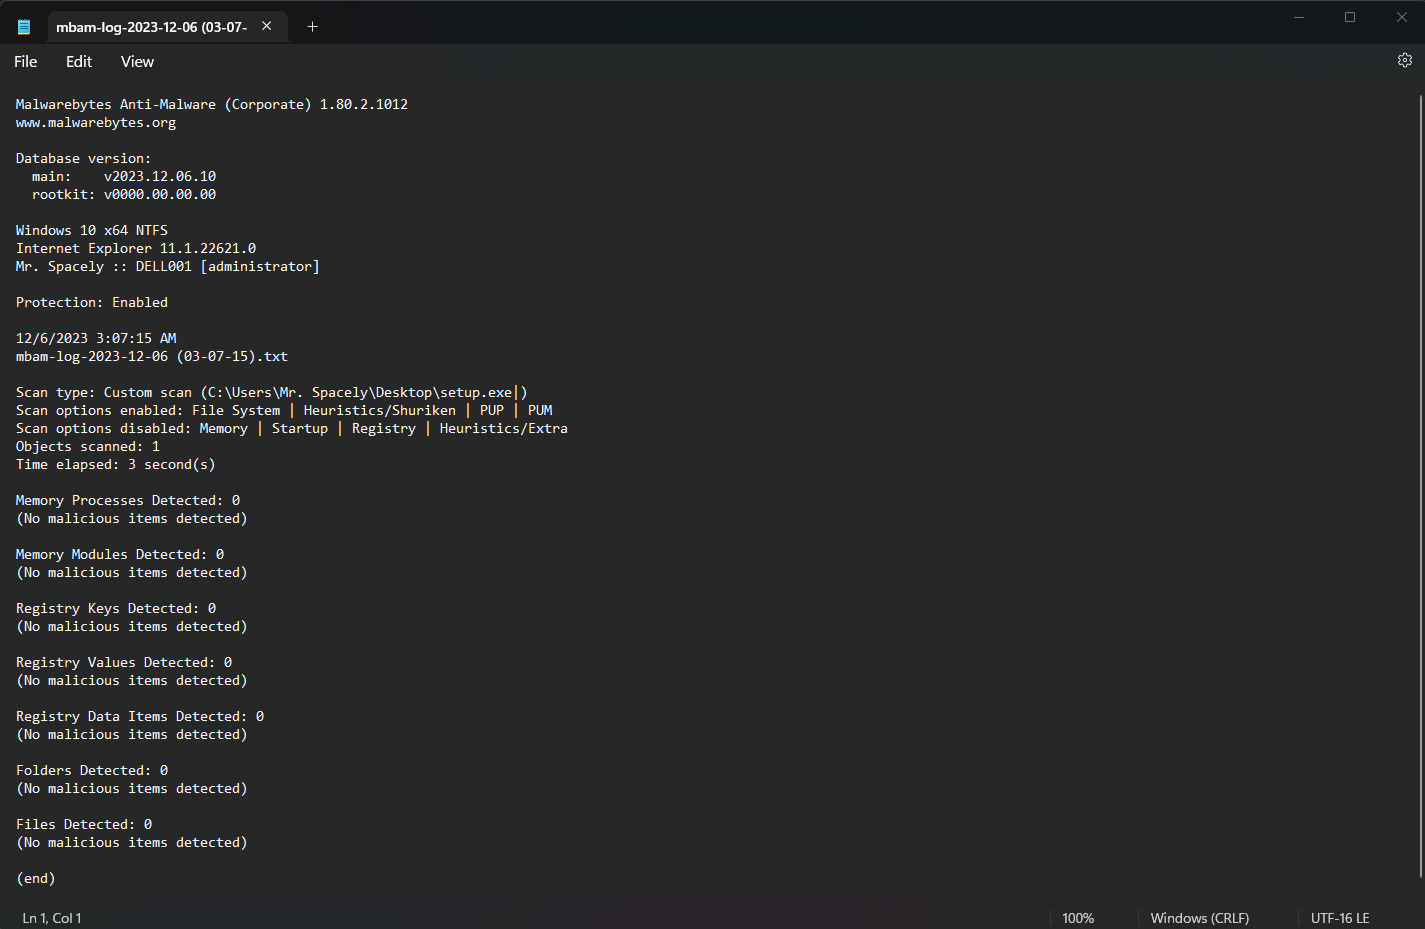Click the 'Time elapsed: 3 second(s)' line
The height and width of the screenshot is (929, 1425).
[116, 465]
